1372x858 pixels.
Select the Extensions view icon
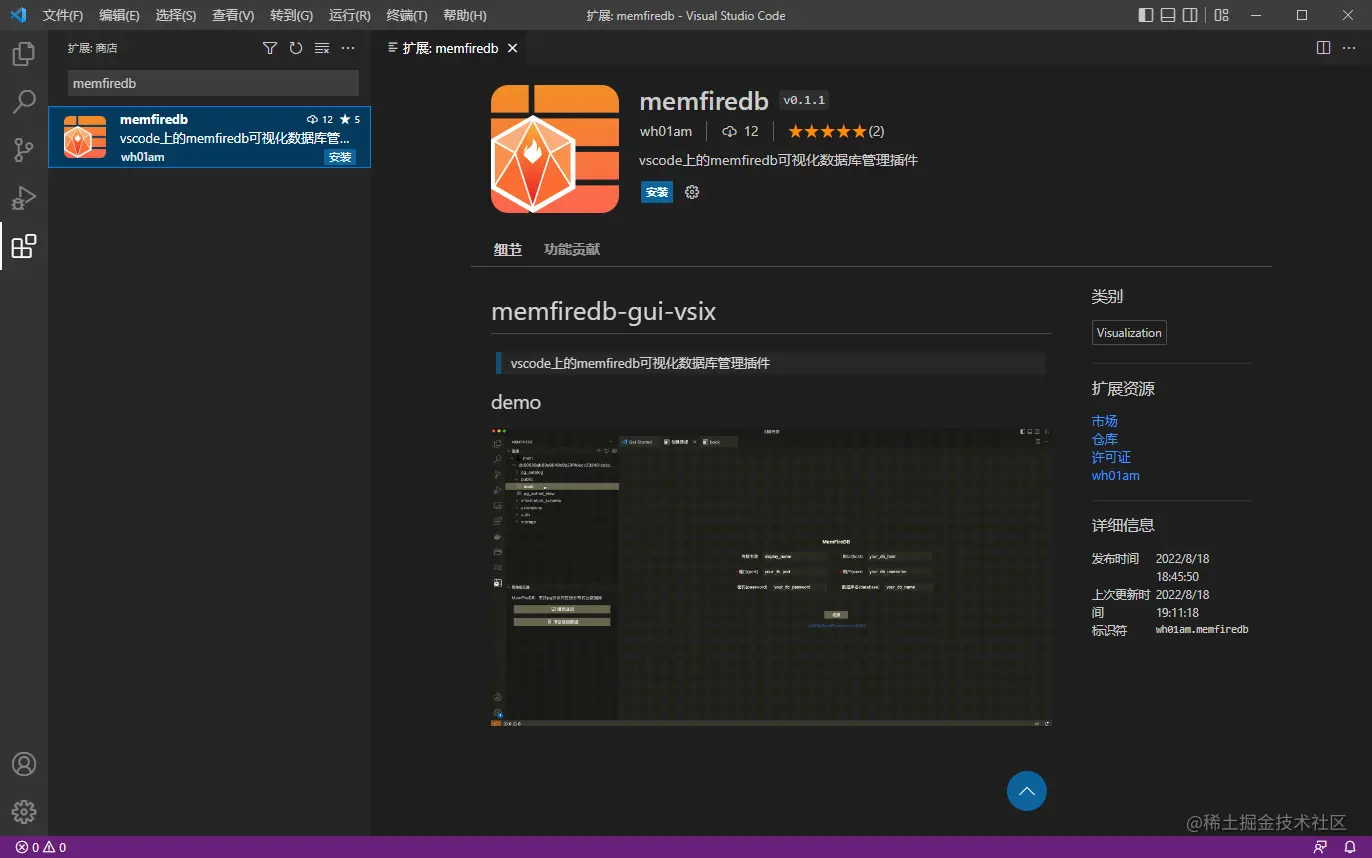(x=24, y=246)
